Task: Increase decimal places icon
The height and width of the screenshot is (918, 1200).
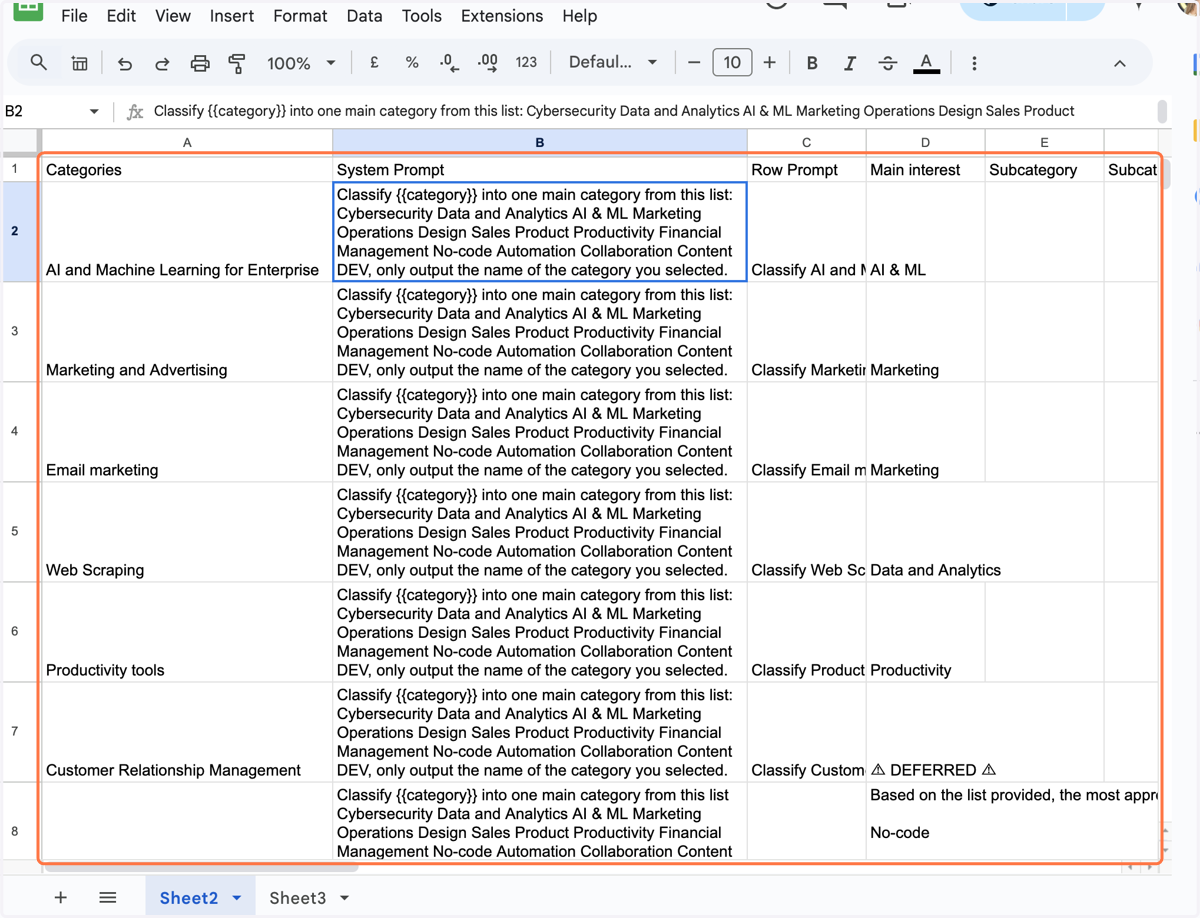Action: coord(488,62)
